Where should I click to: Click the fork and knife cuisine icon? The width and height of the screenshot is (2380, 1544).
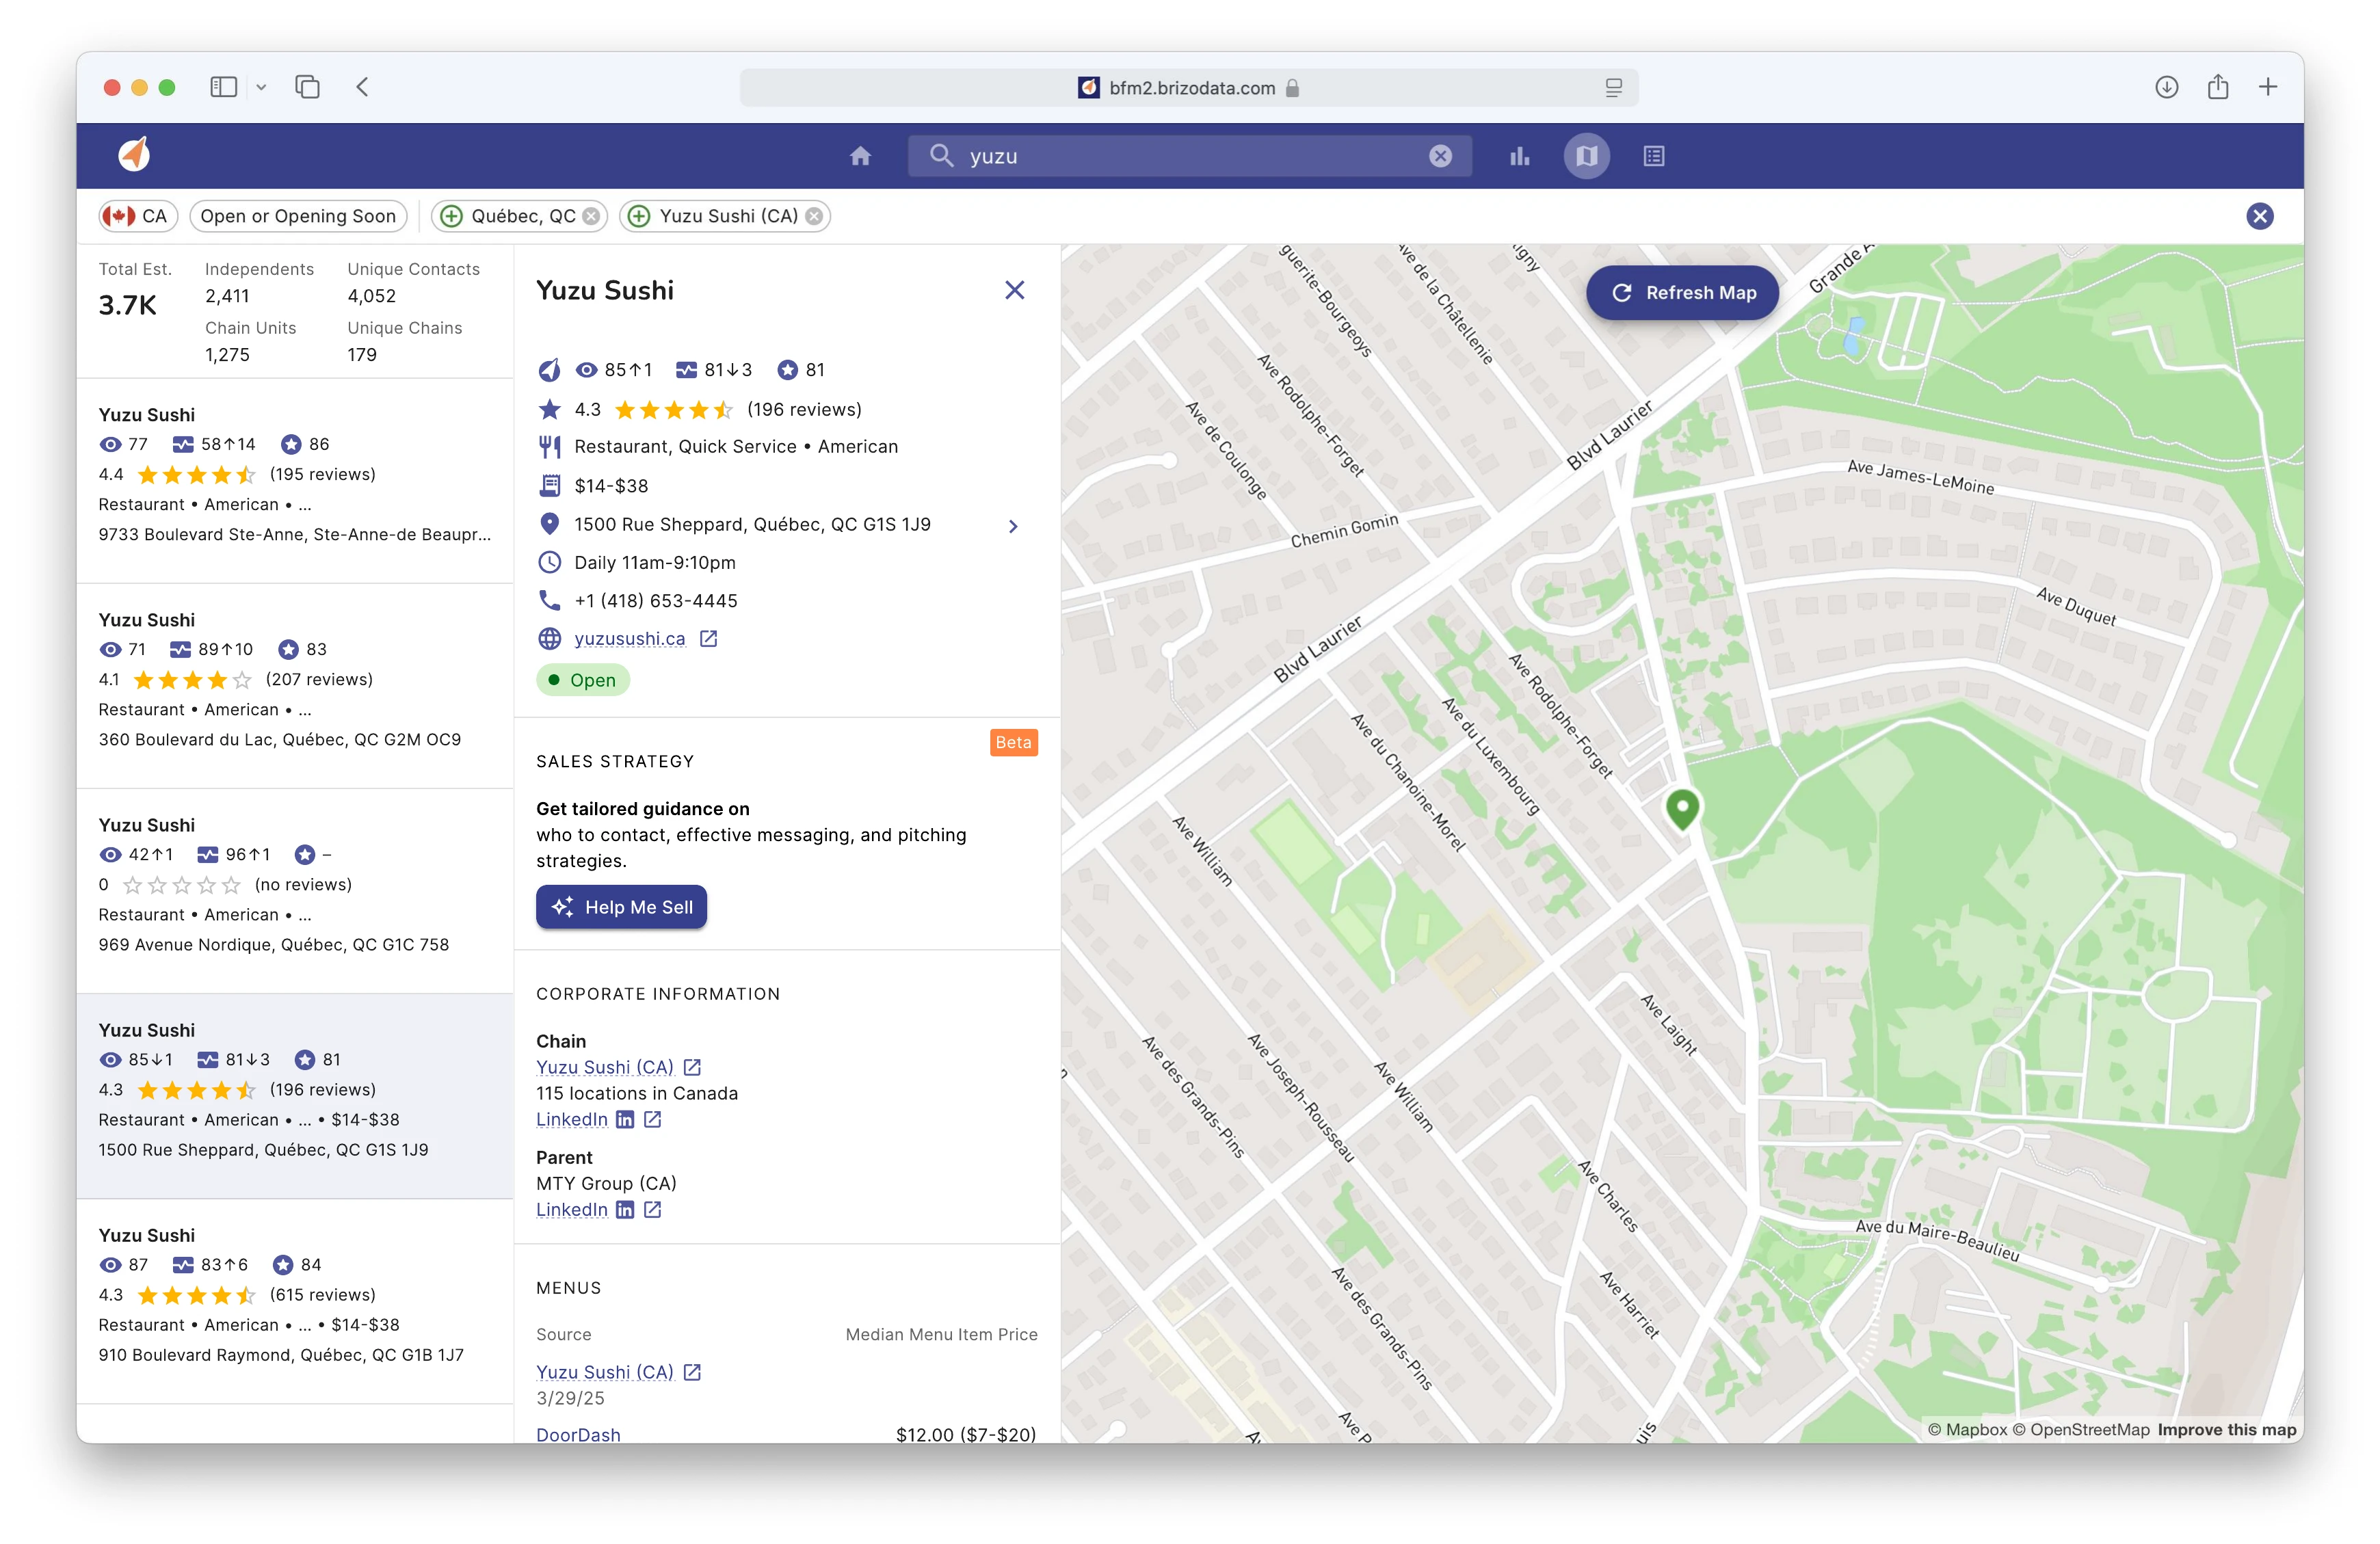click(549, 446)
